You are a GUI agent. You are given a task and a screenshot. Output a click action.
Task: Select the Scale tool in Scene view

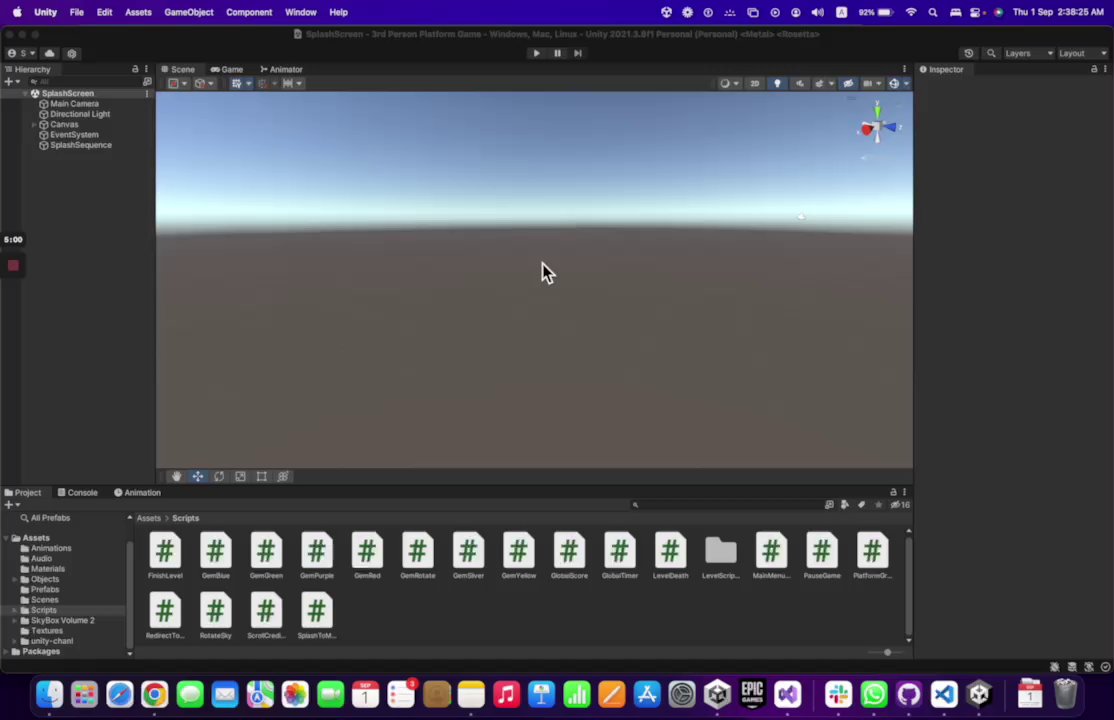click(240, 476)
